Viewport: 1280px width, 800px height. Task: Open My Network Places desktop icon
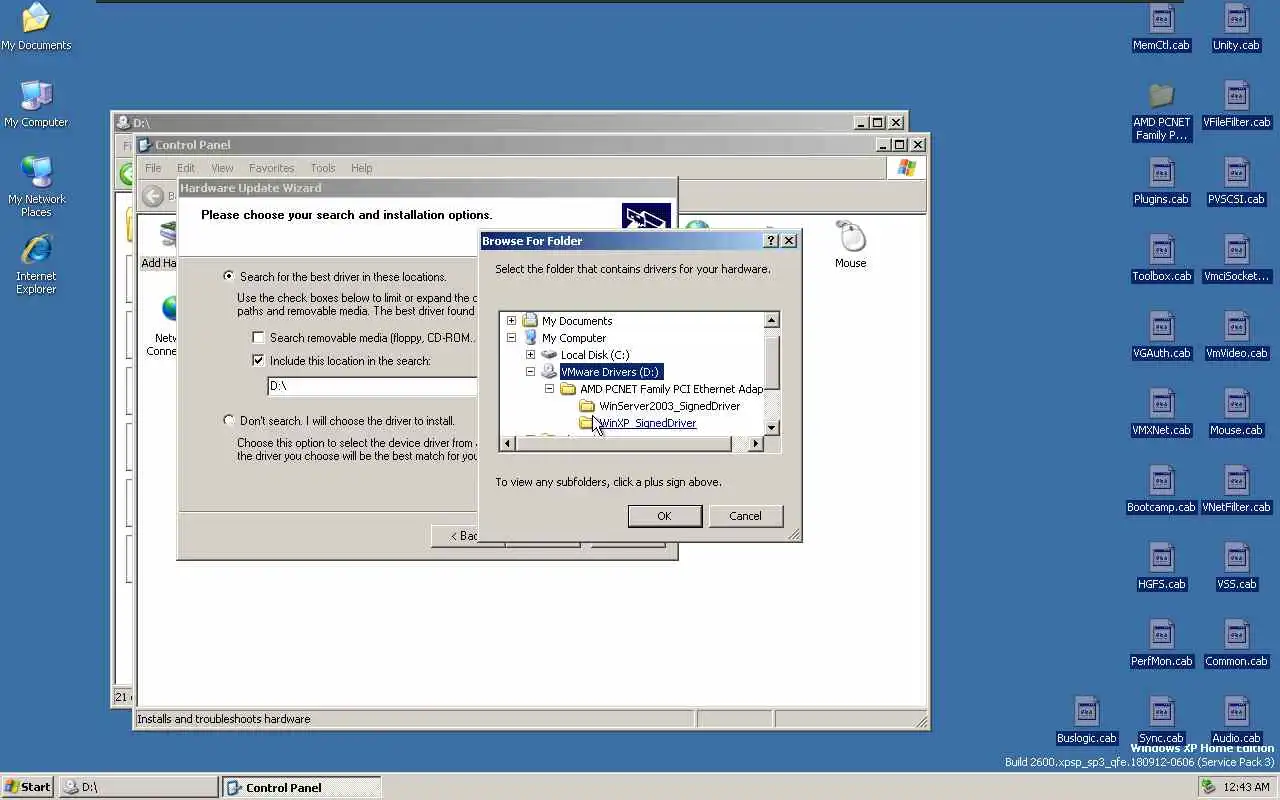tap(36, 186)
